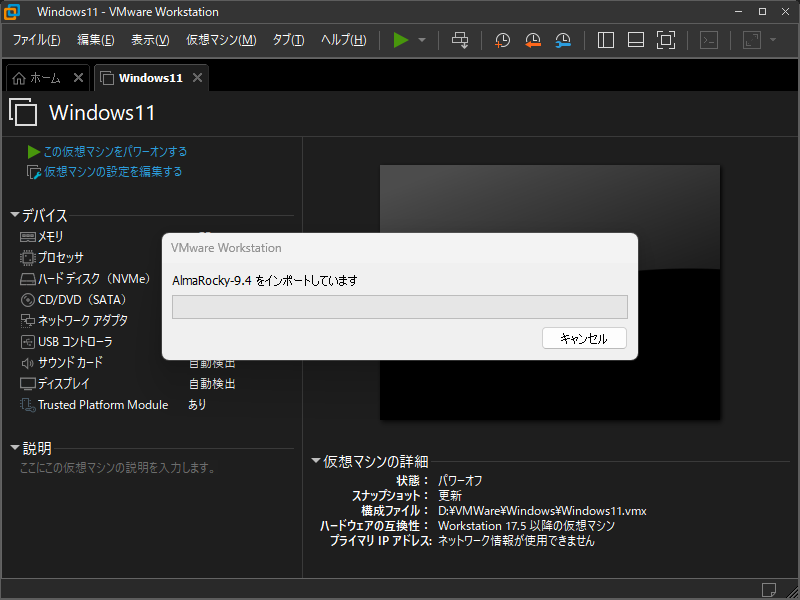Click the ハードディスク (NVMe) icon
The height and width of the screenshot is (600, 800).
(x=28, y=279)
